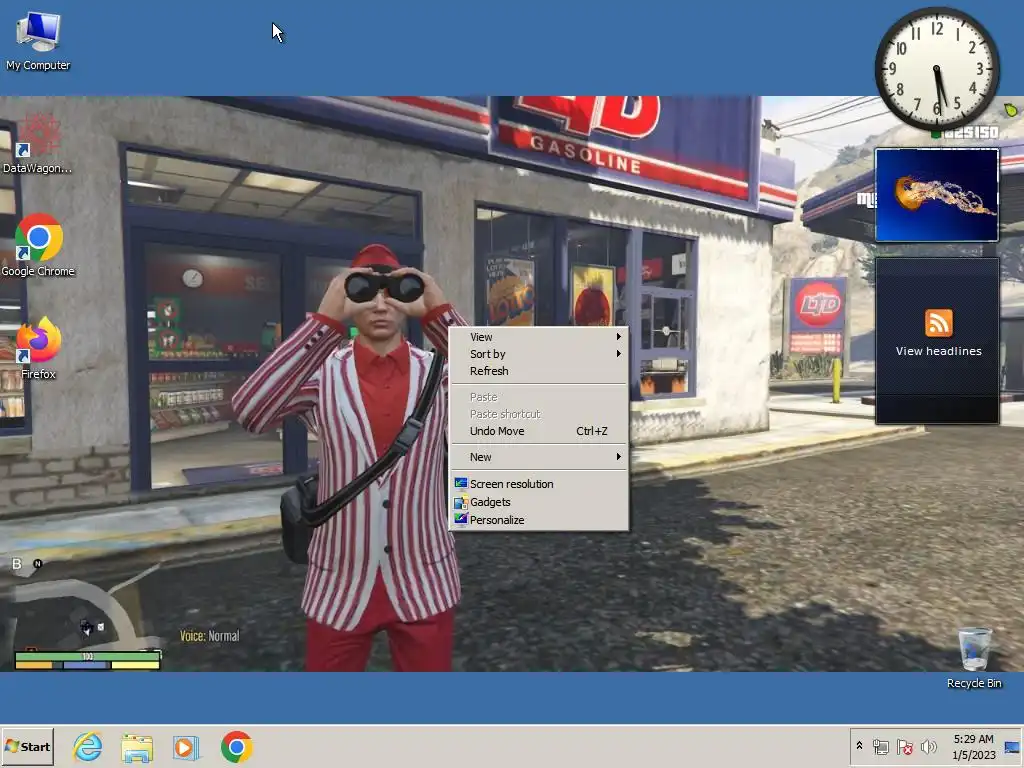Open the Action Center flag icon
Viewport: 1024px width, 768px height.
(904, 746)
